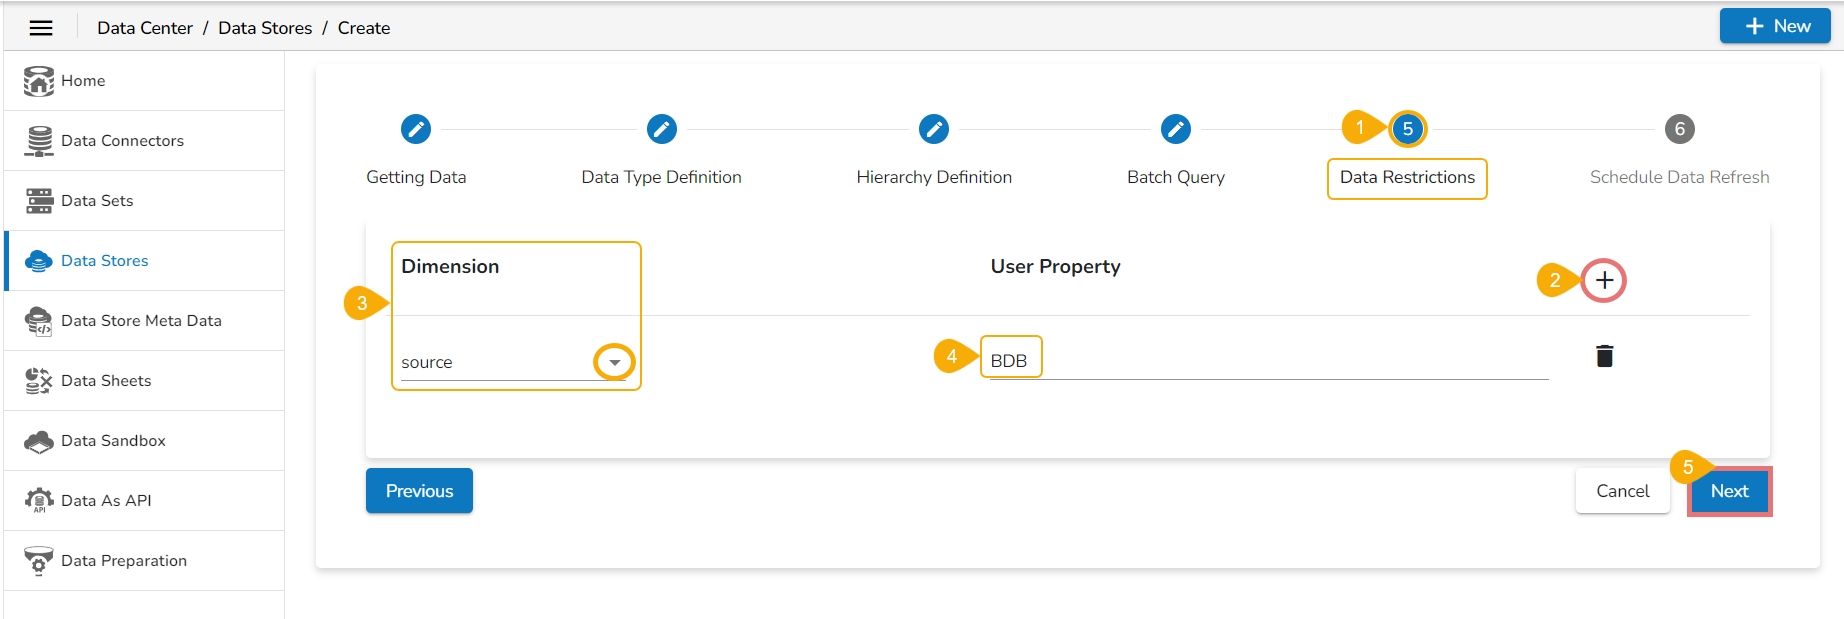Navigate to Data Sets section

tap(97, 201)
